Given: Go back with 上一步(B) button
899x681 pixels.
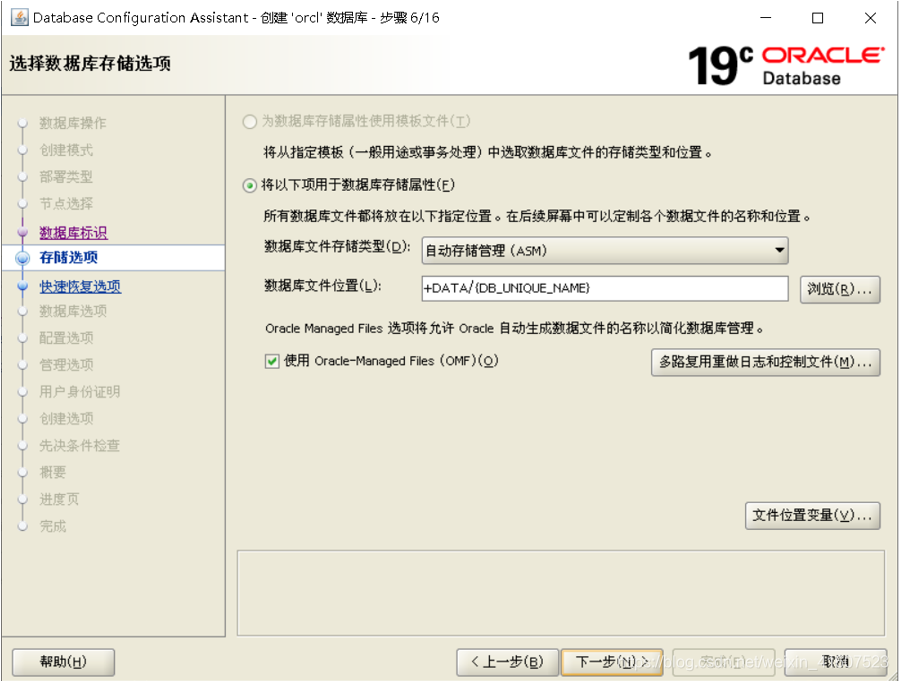Looking at the screenshot, I should [507, 662].
